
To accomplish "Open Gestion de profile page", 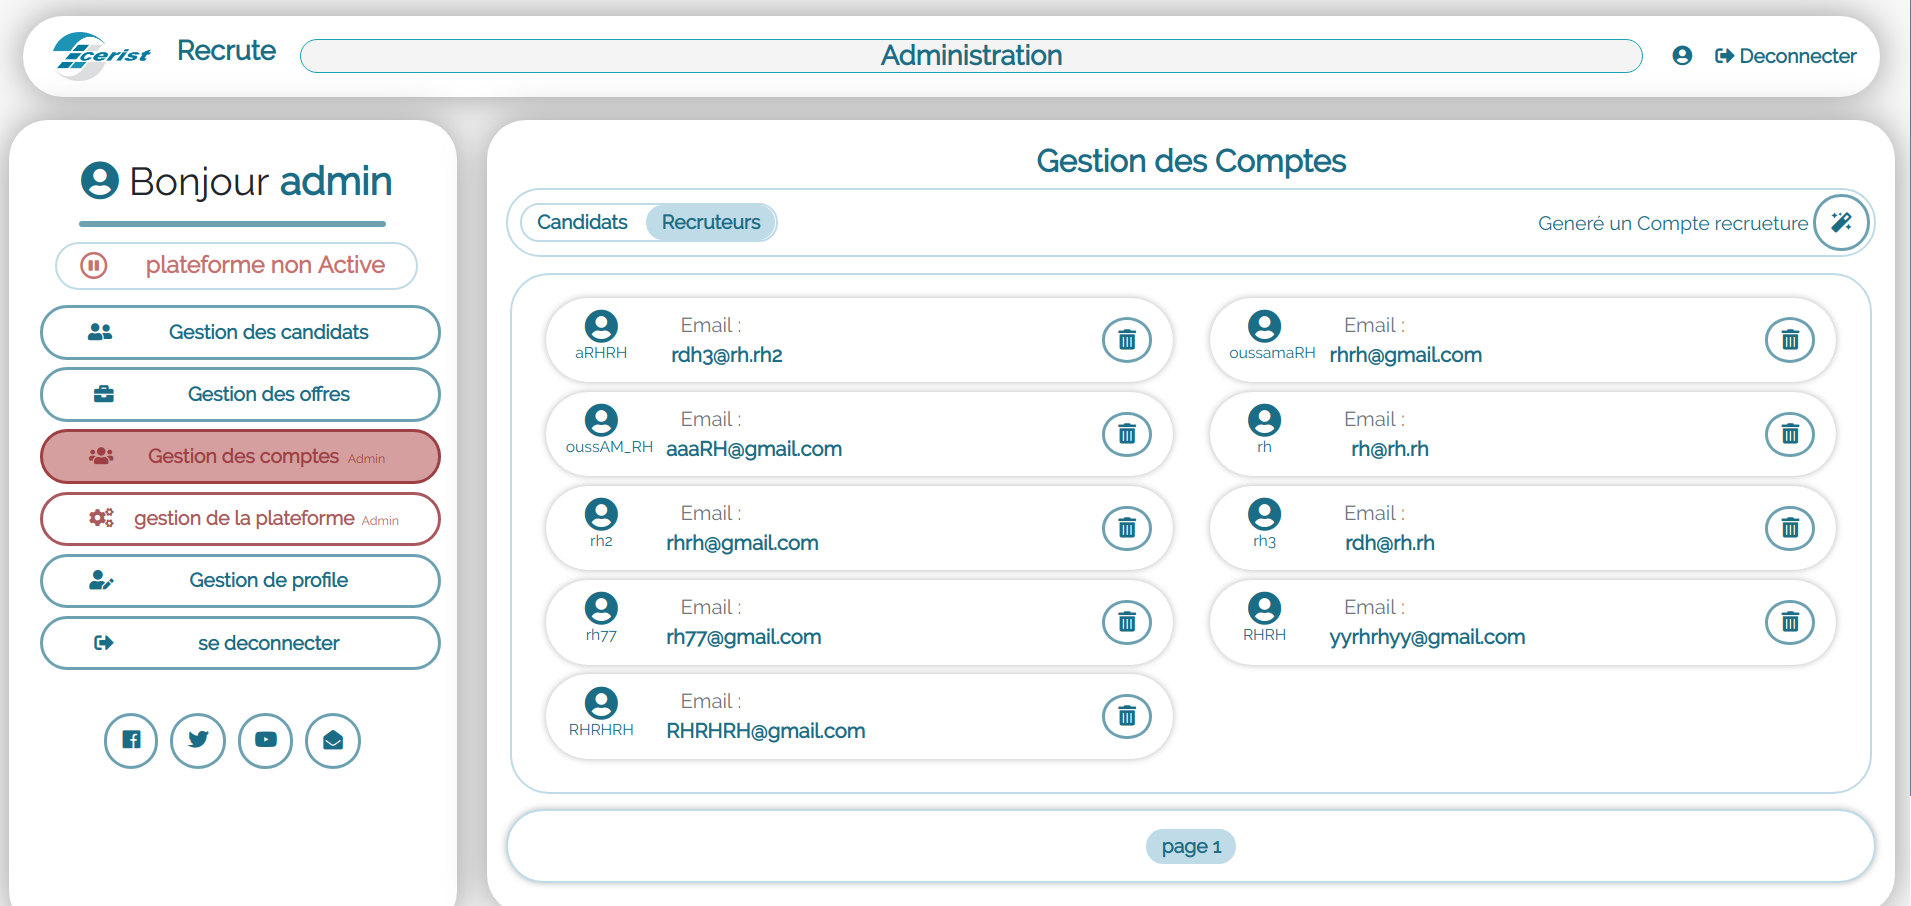I will click(240, 580).
